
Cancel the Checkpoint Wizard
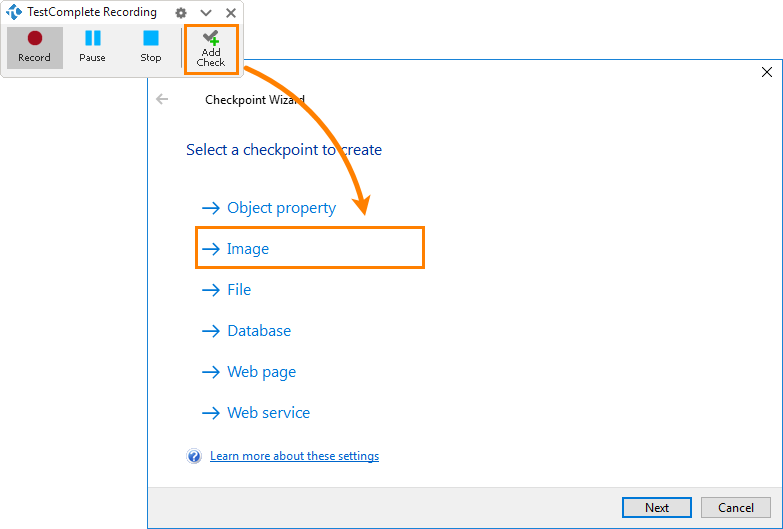(x=736, y=508)
